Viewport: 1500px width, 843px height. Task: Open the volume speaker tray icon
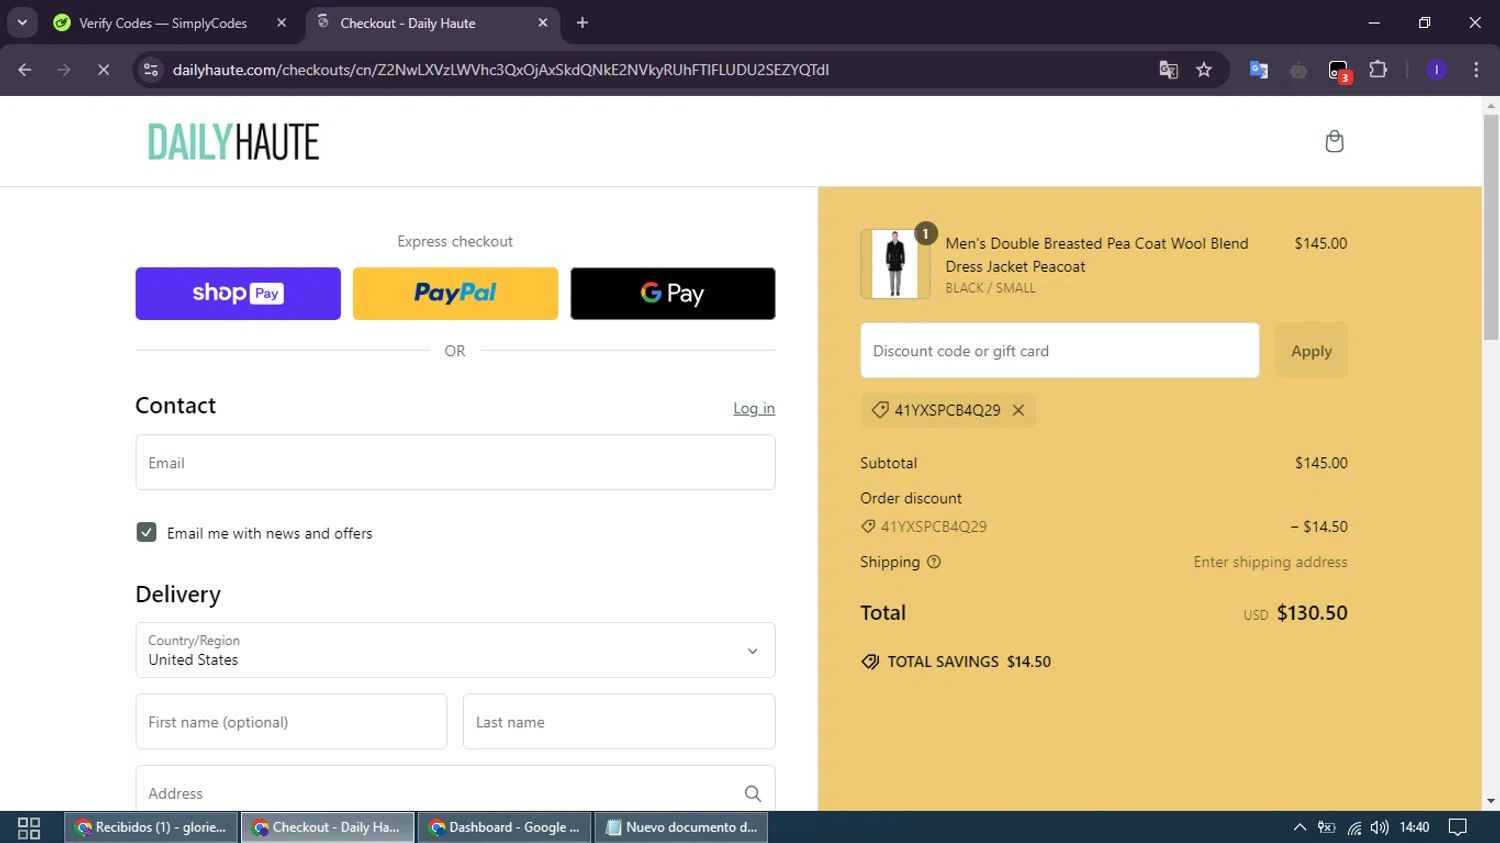click(x=1380, y=827)
